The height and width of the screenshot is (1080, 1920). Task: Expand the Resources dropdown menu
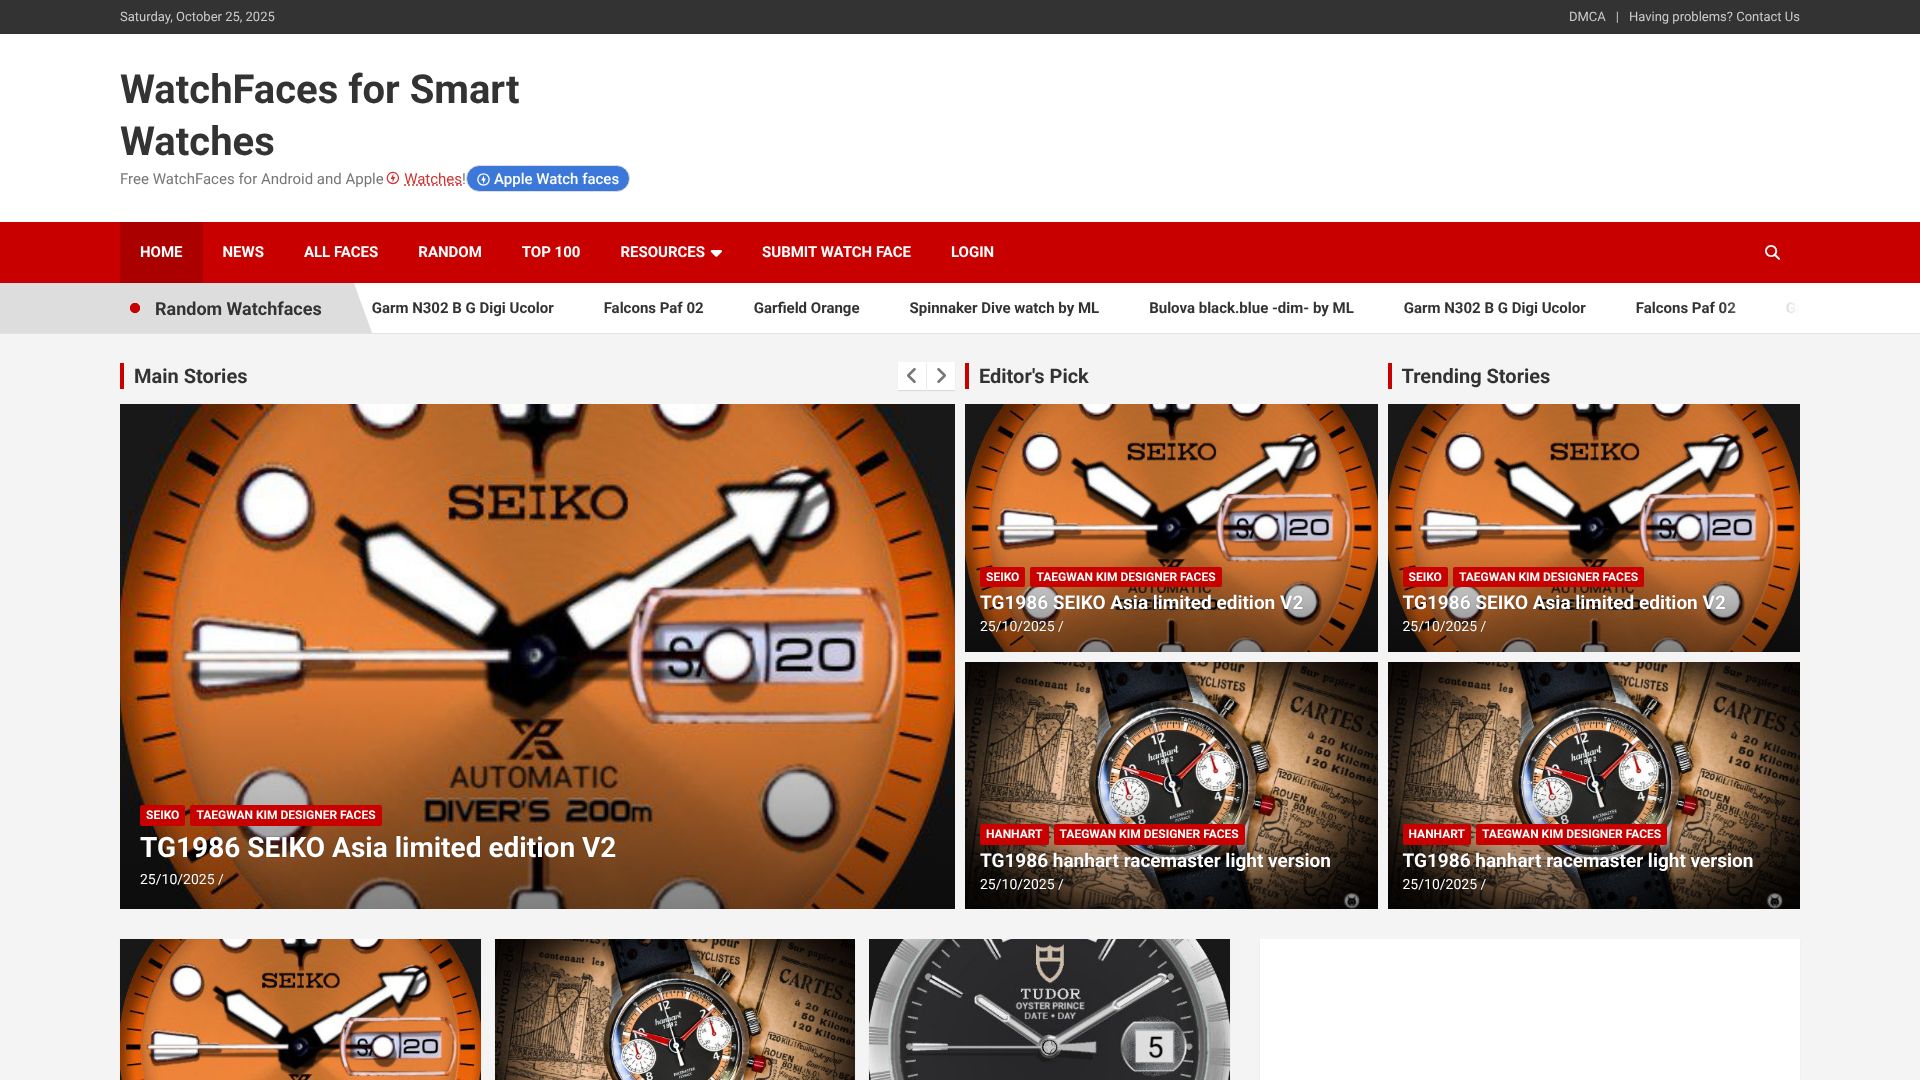tap(671, 252)
